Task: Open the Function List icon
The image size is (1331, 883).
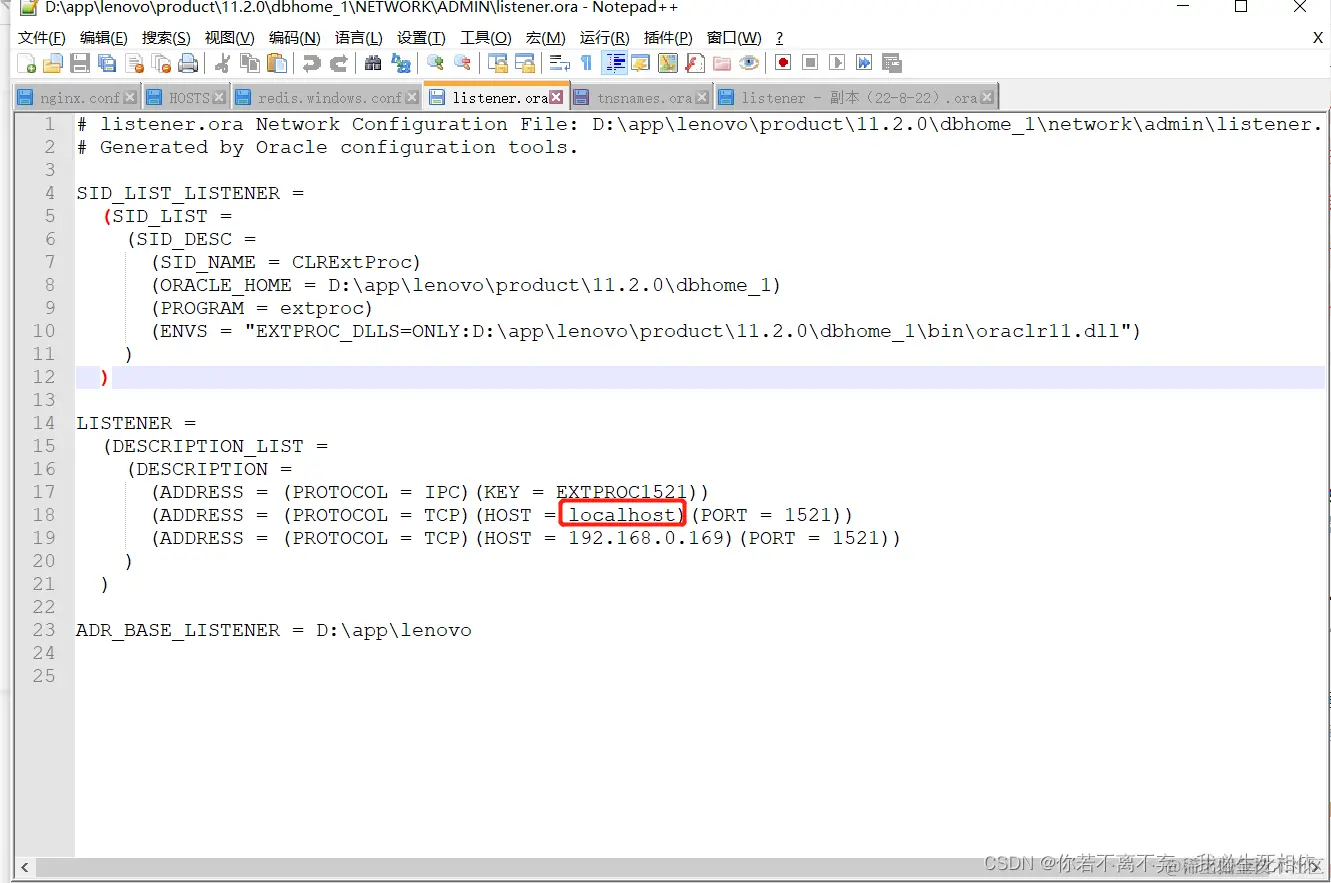Action: tap(694, 63)
